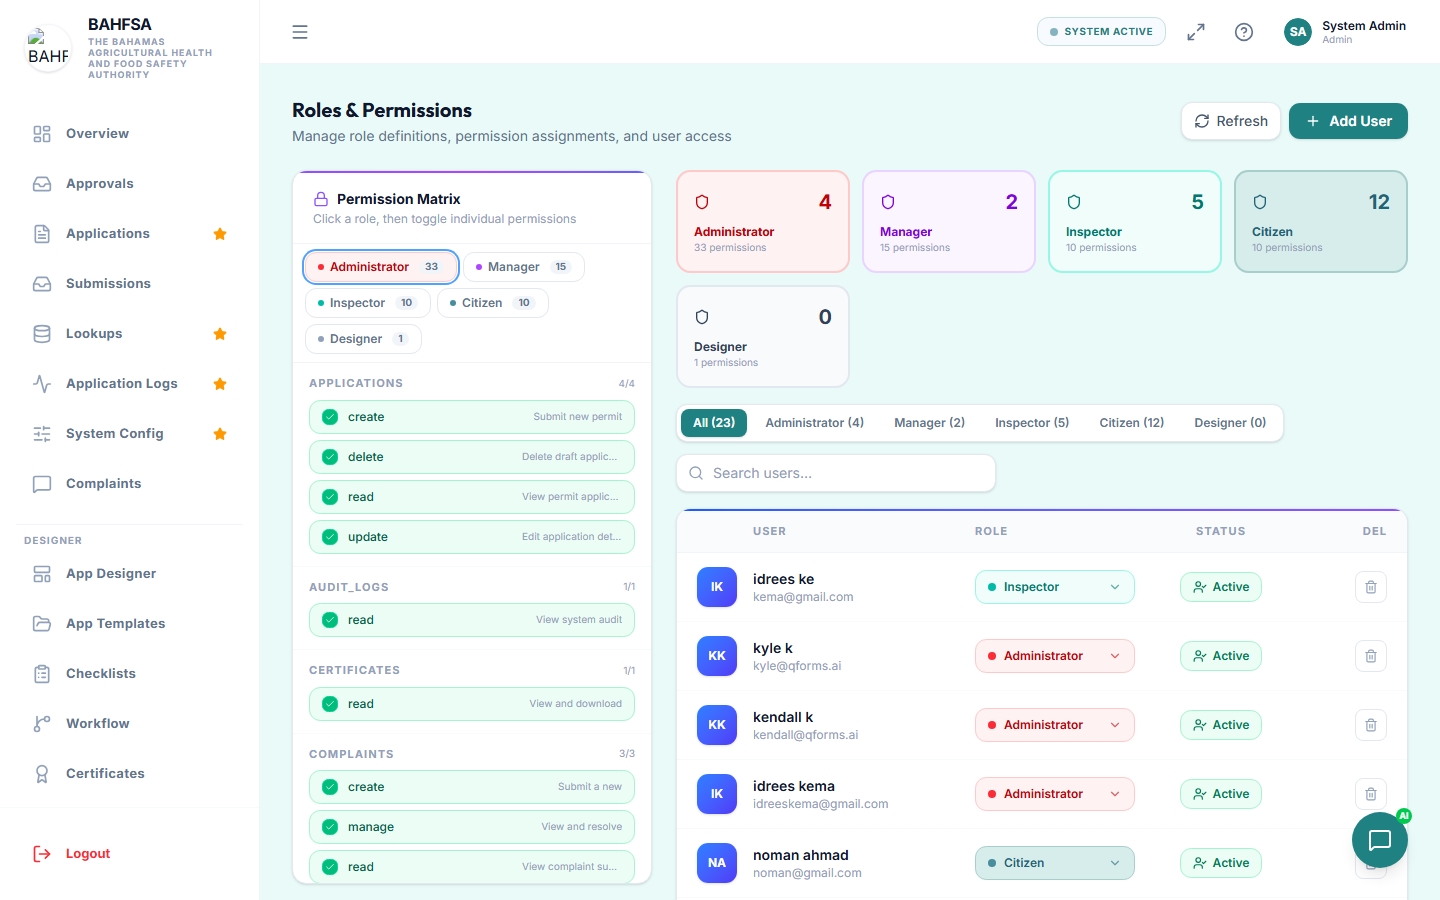
Task: Select the All (23) tab
Action: tap(714, 423)
